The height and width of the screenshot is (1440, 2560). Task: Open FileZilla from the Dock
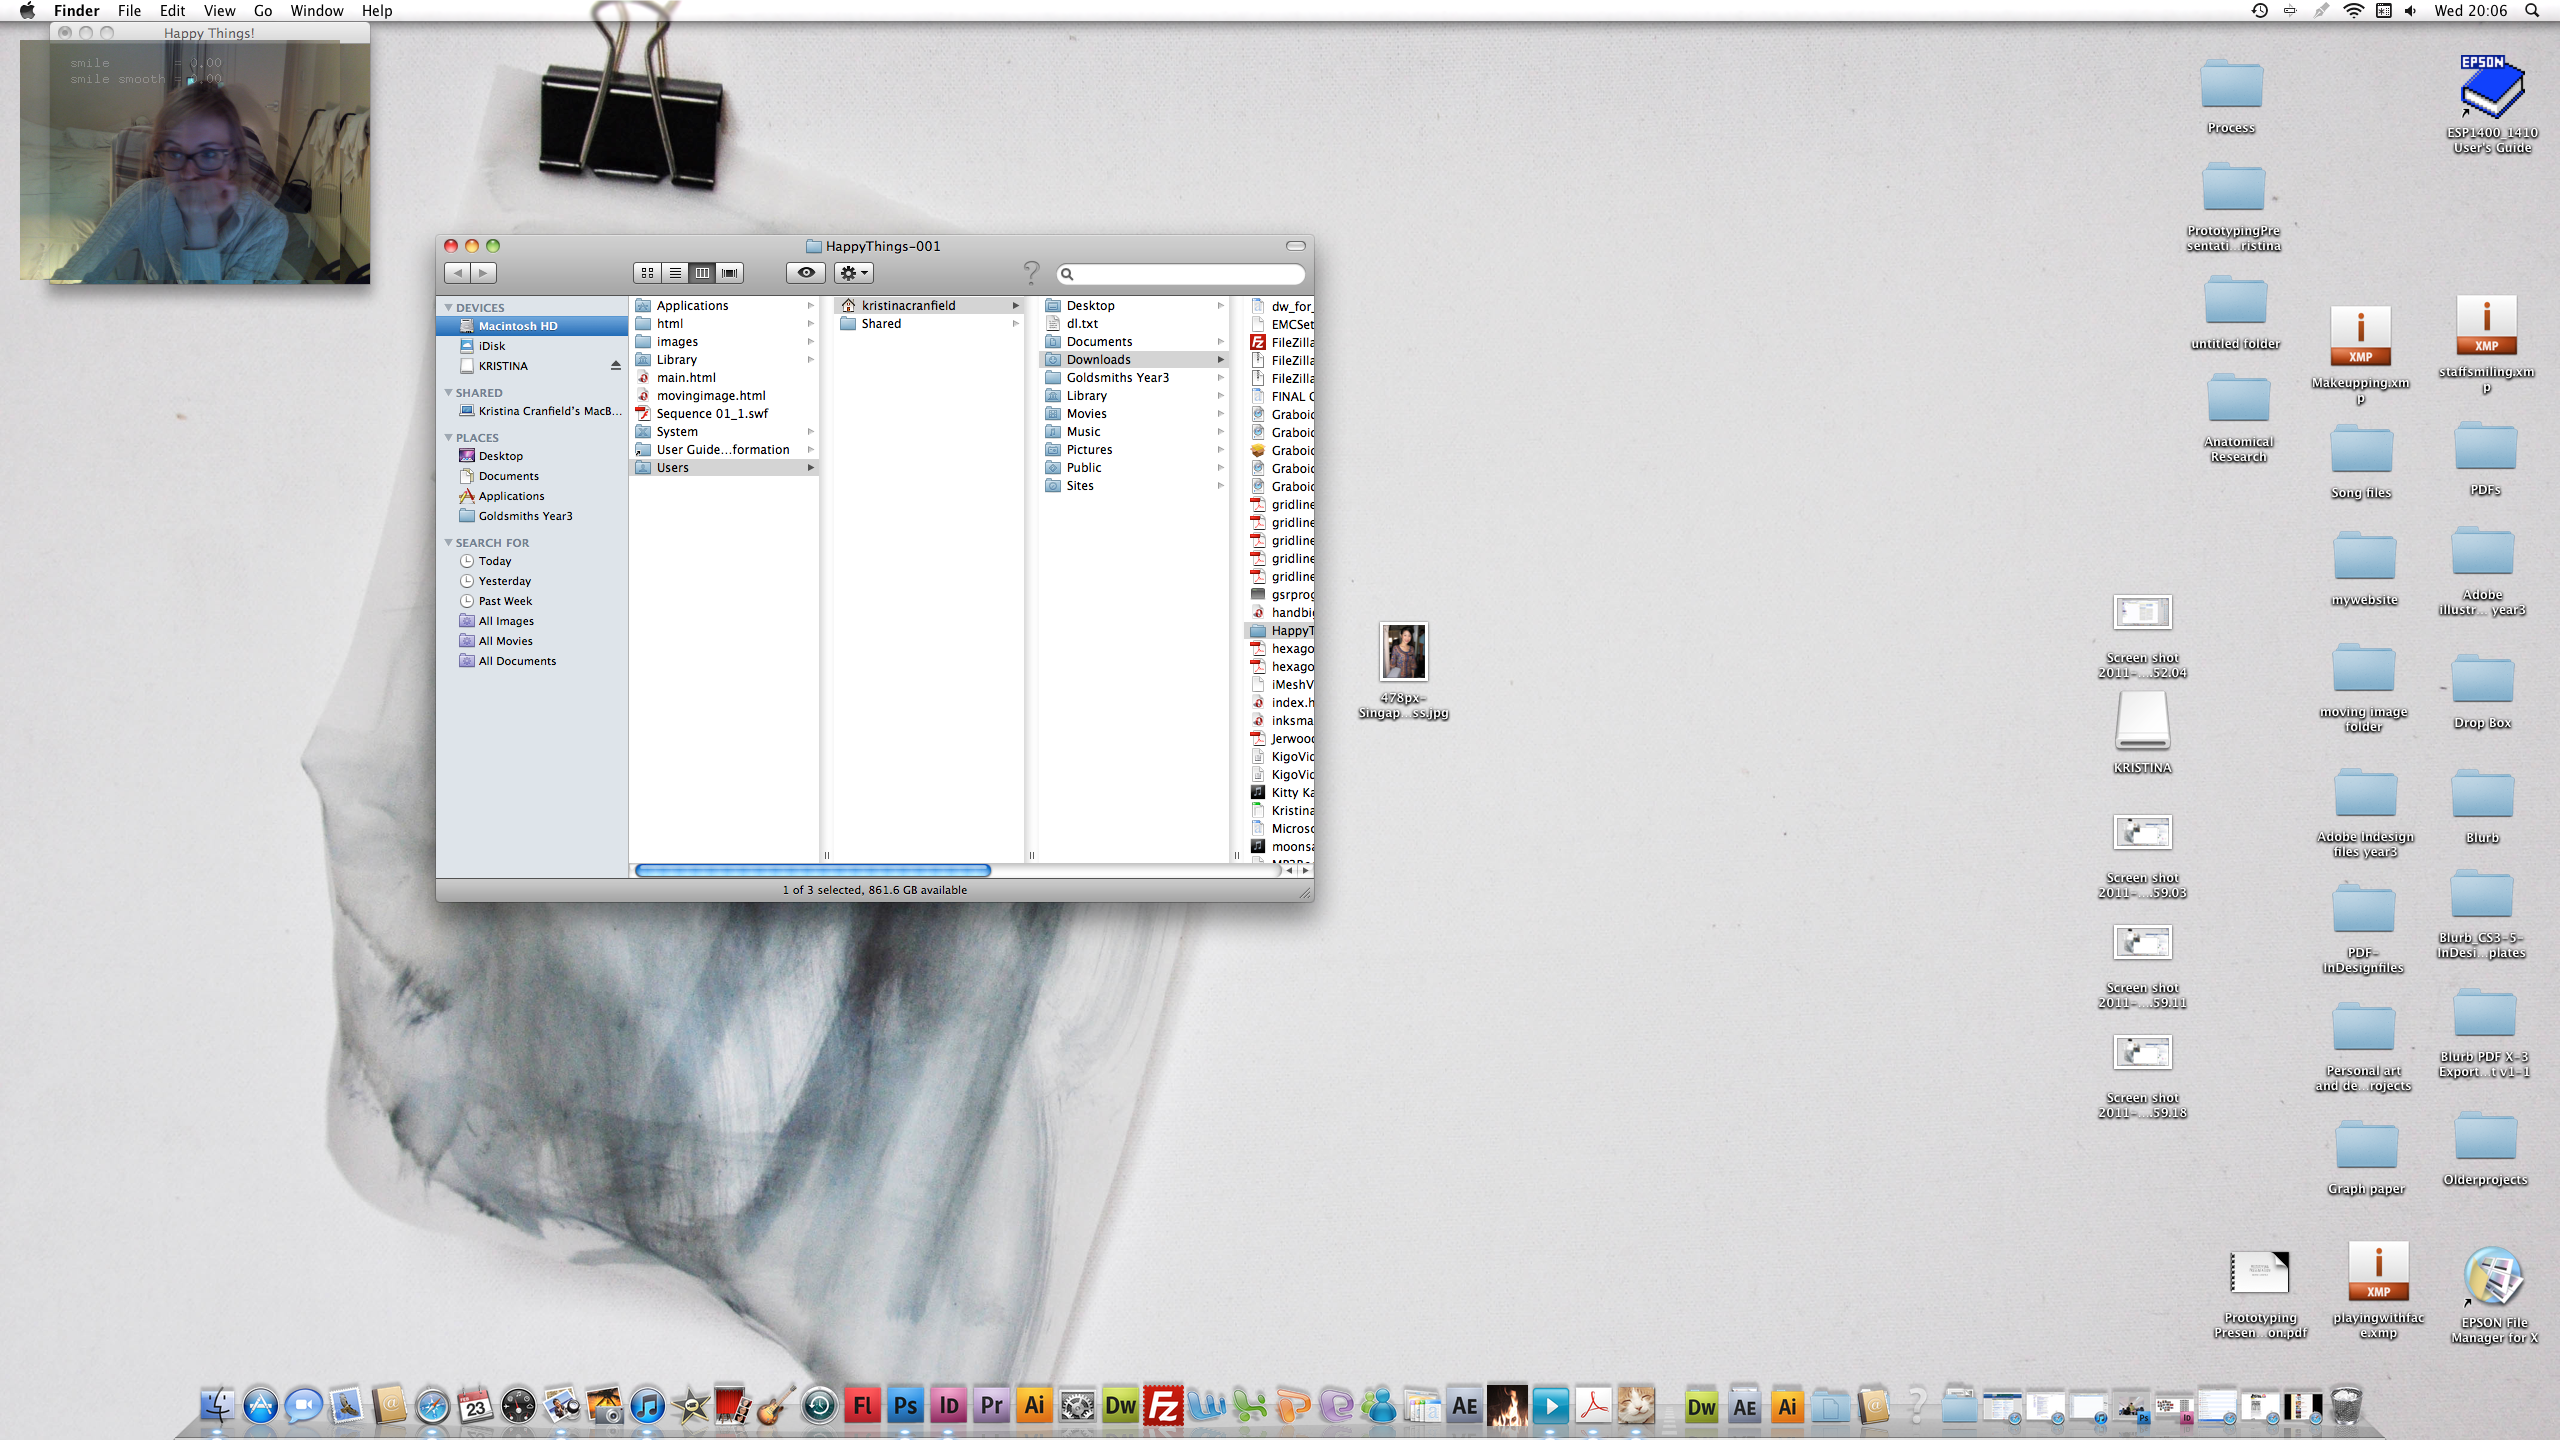point(1163,1406)
